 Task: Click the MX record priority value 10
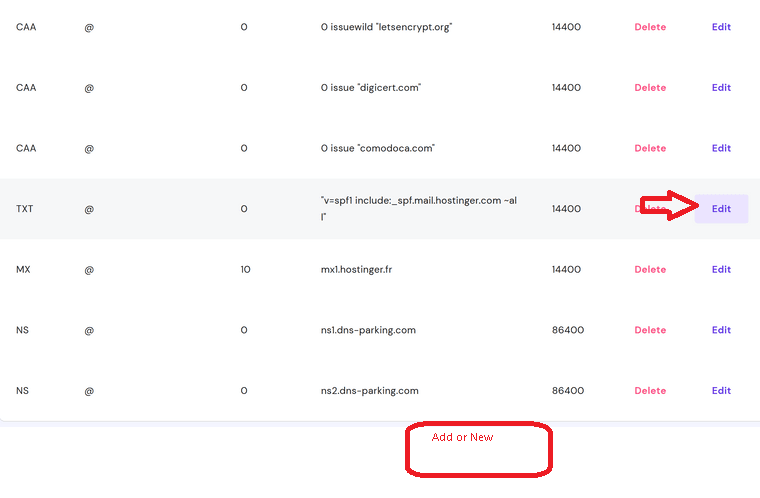click(245, 270)
